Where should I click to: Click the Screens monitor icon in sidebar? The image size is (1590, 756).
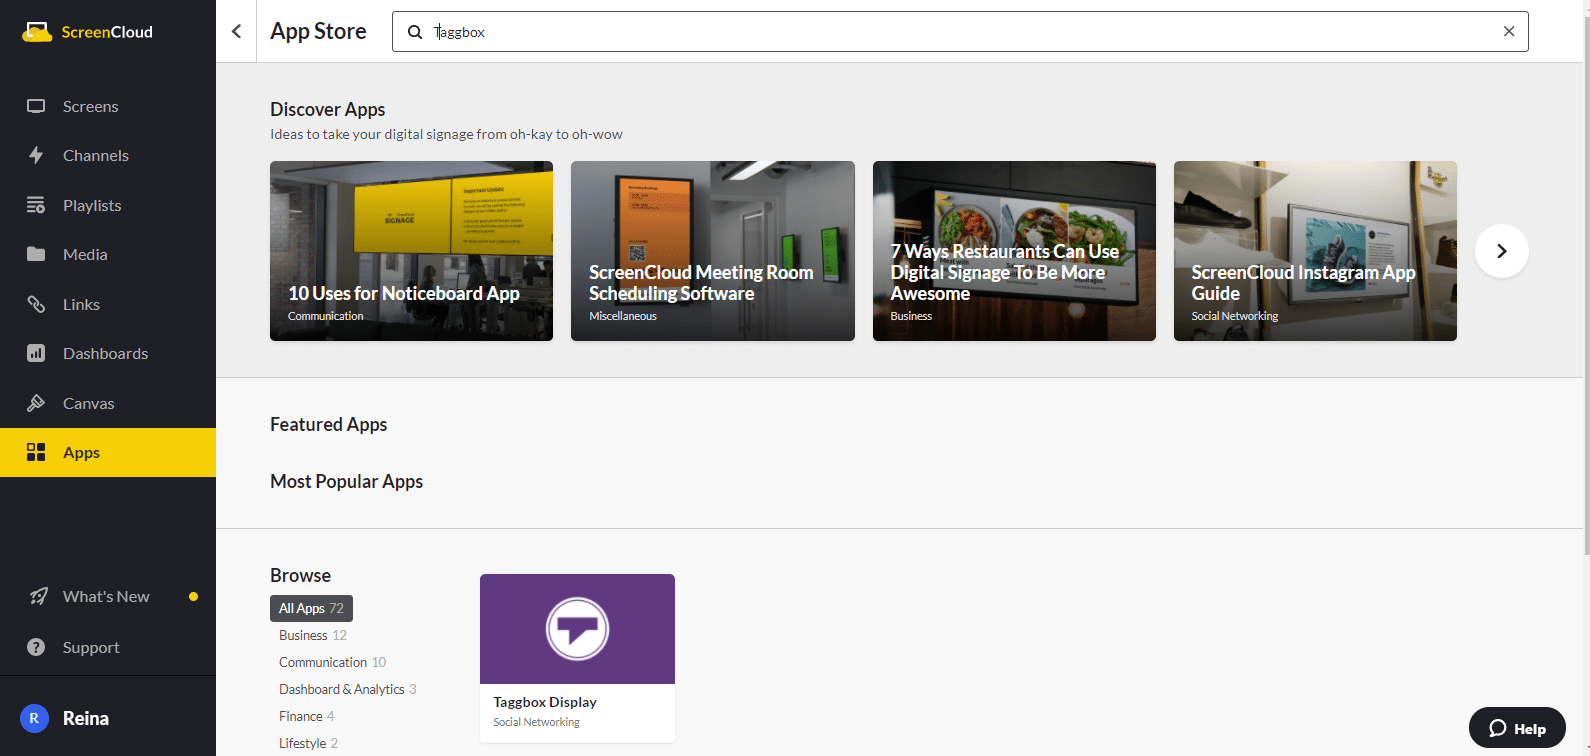click(x=36, y=106)
